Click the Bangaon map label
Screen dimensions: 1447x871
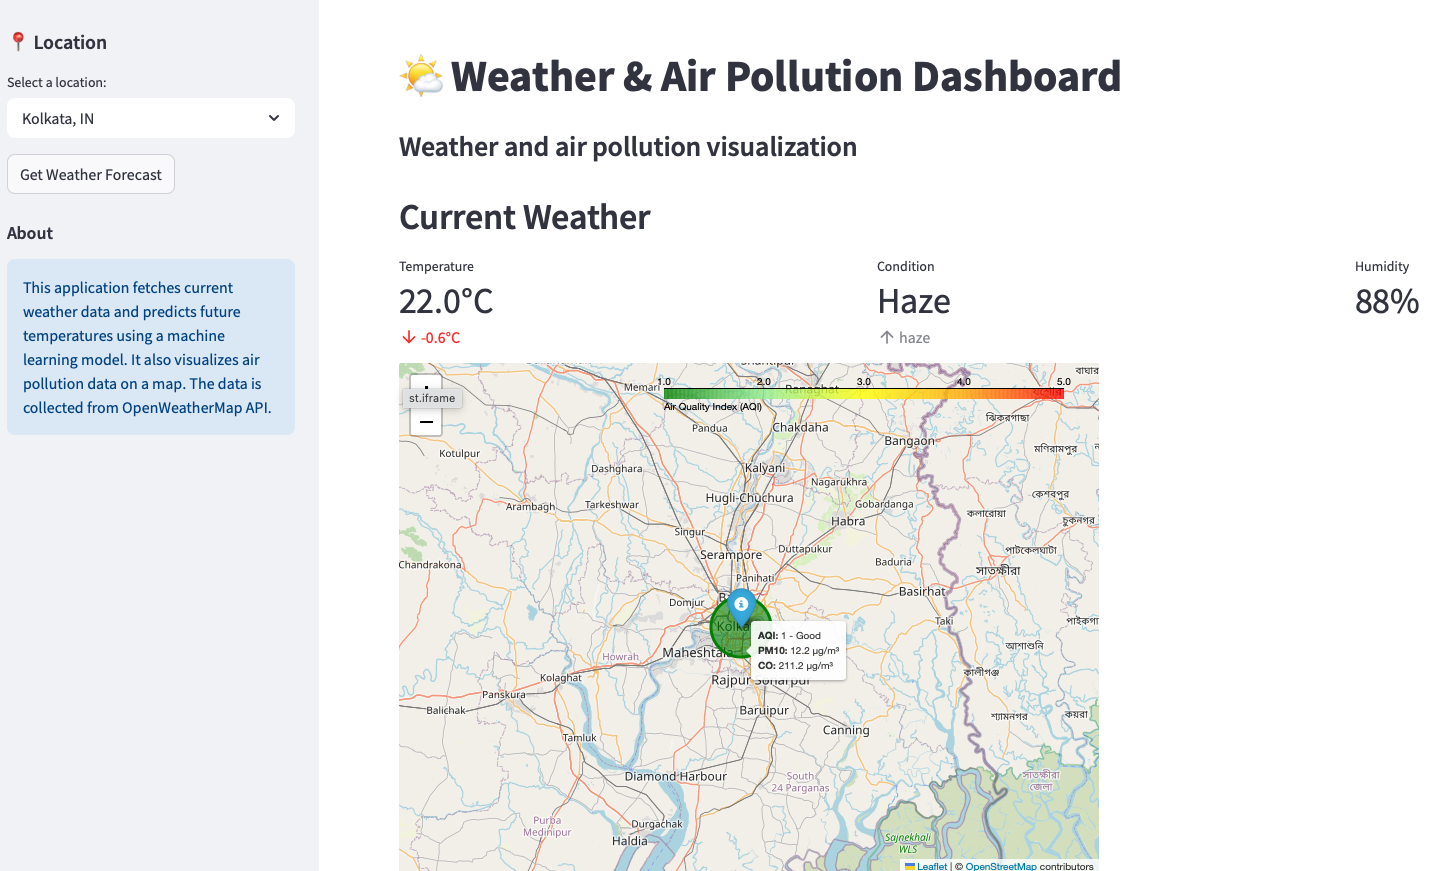coord(909,440)
